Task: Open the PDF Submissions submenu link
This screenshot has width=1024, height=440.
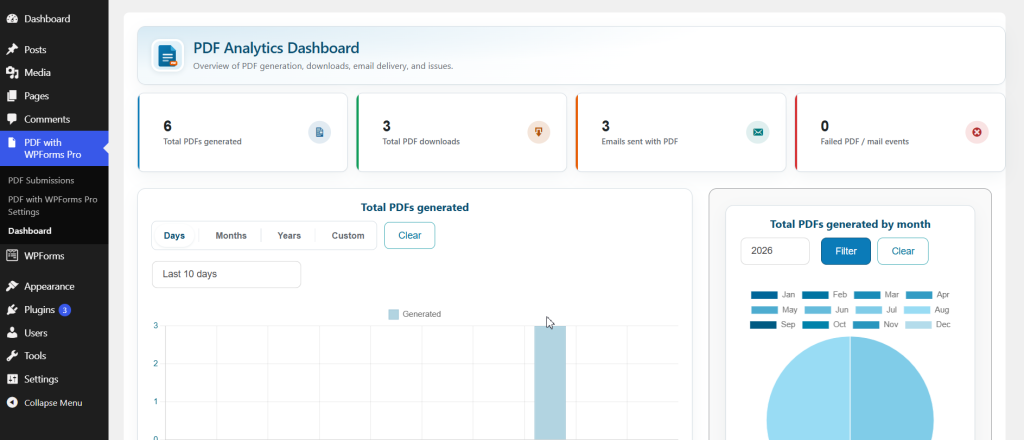Action: [41, 180]
